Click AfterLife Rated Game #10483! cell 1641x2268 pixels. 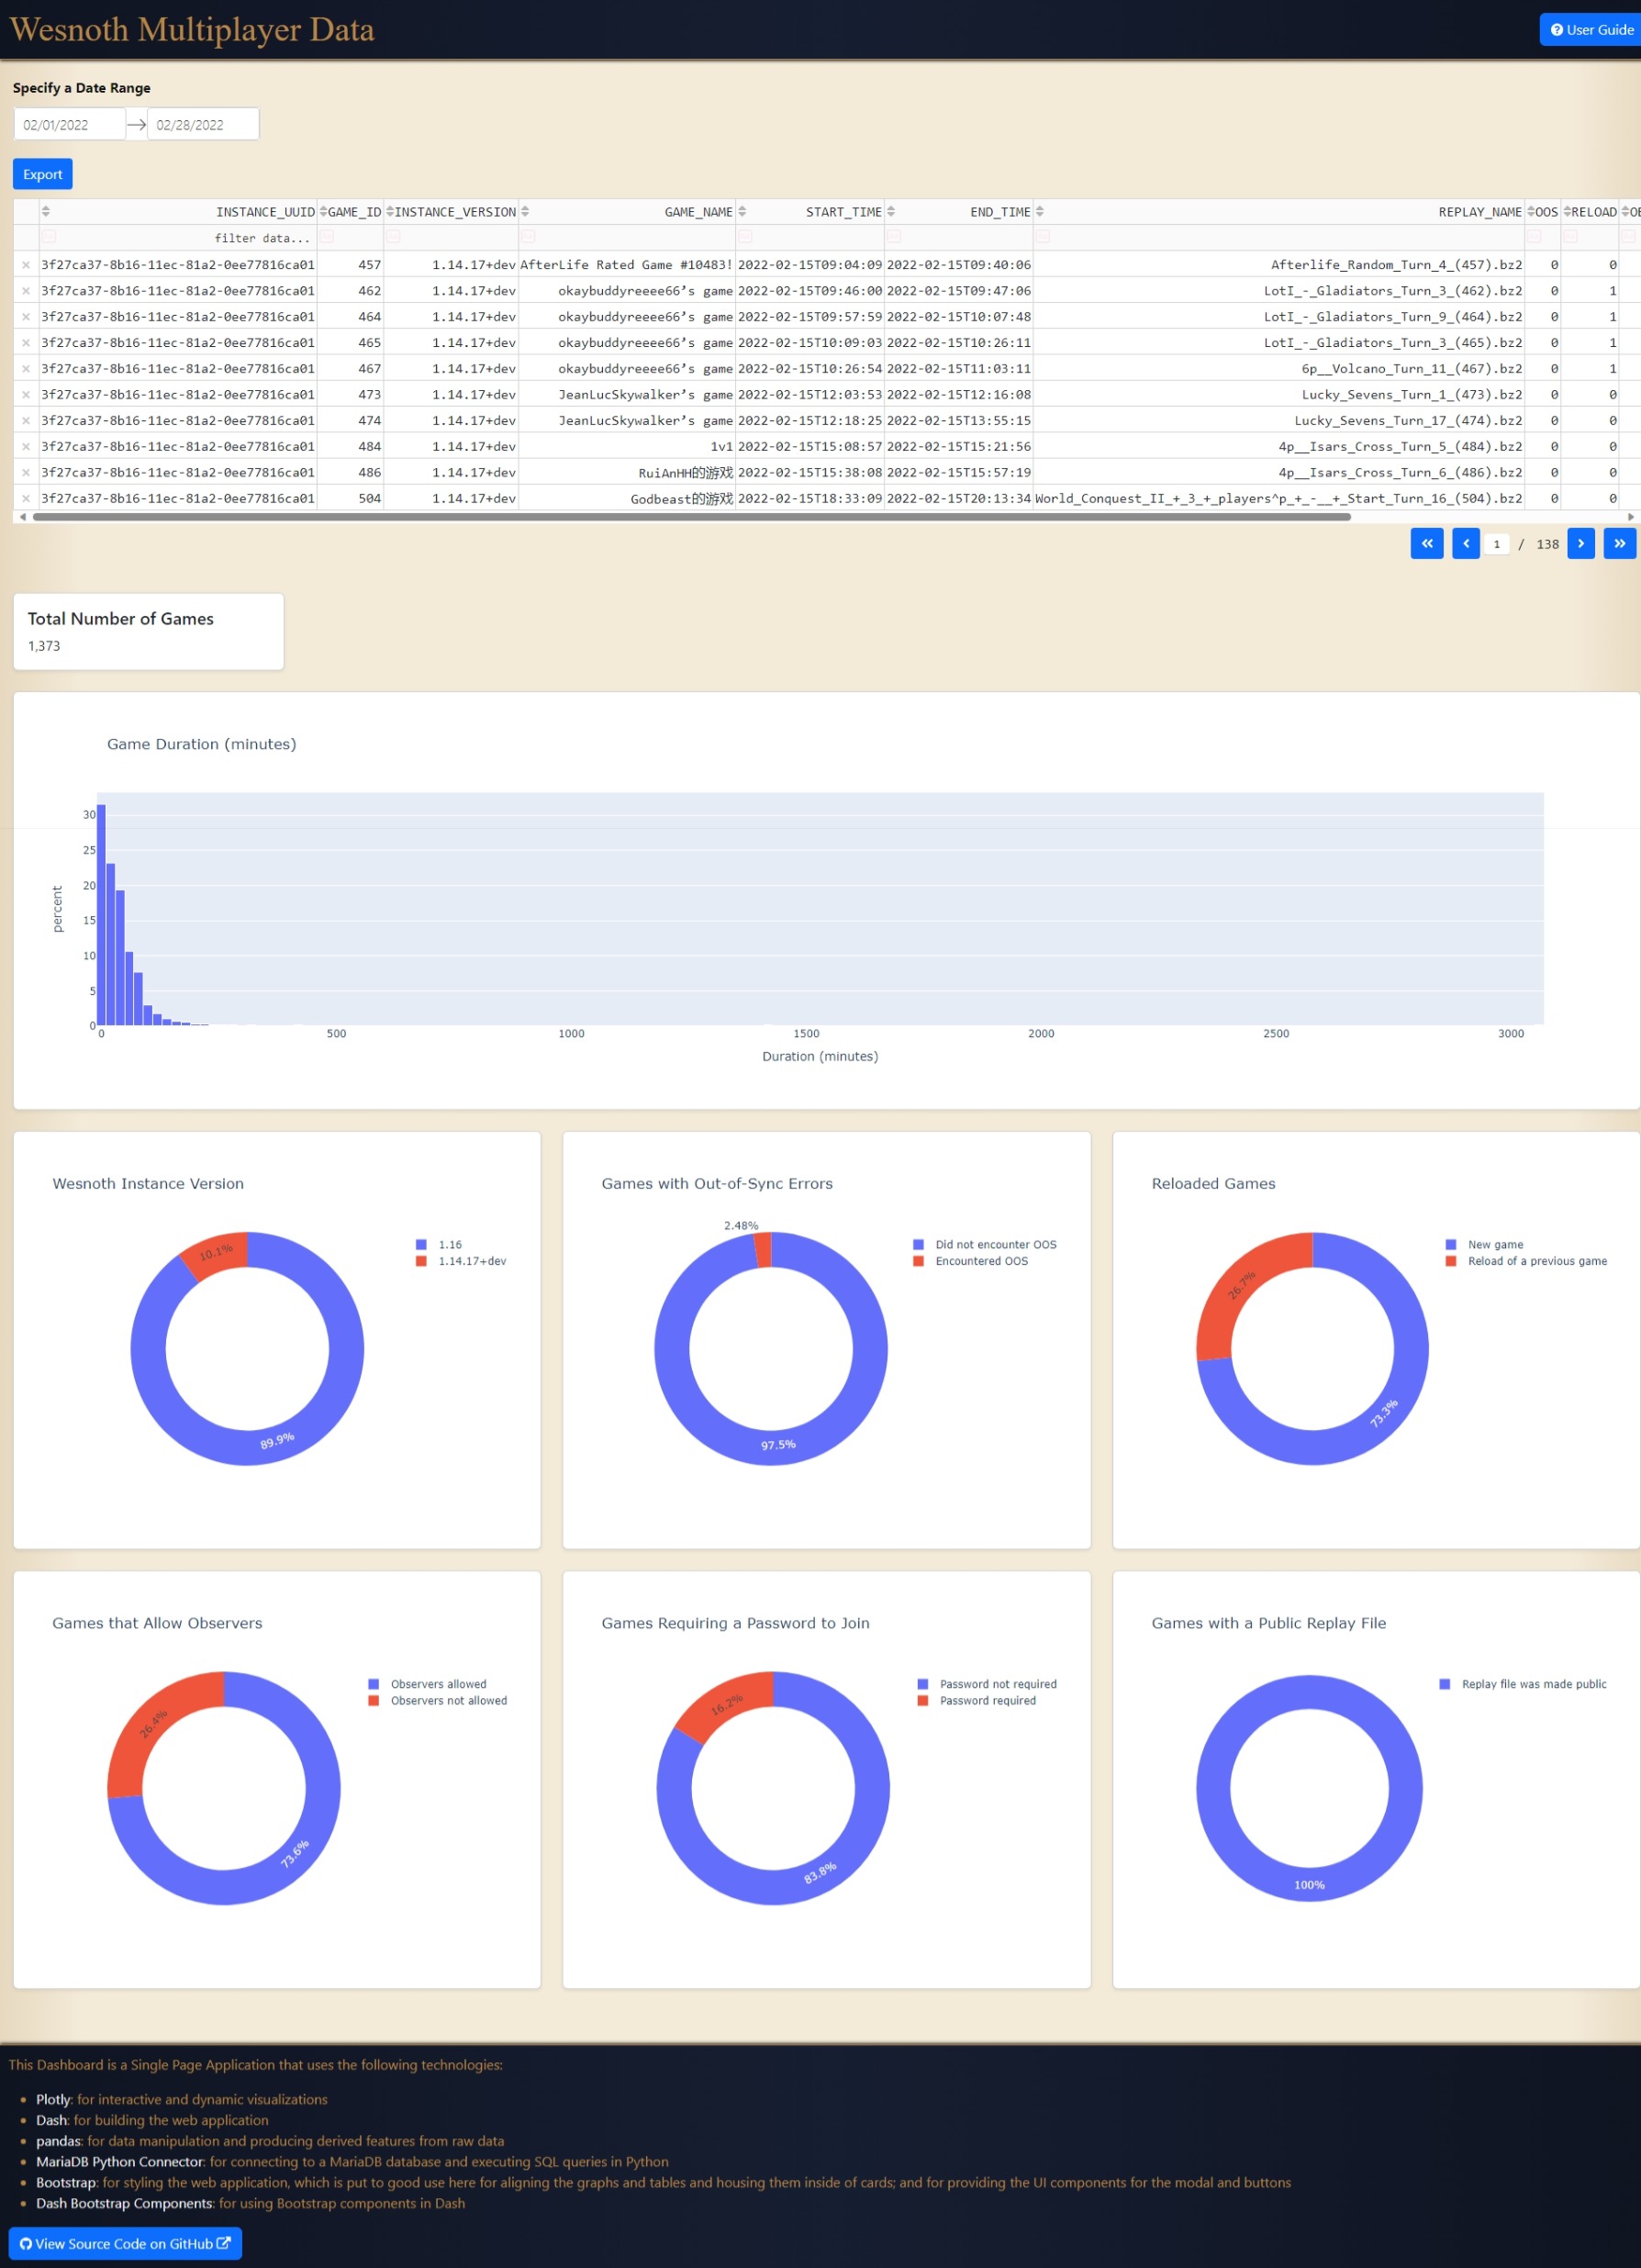point(627,265)
